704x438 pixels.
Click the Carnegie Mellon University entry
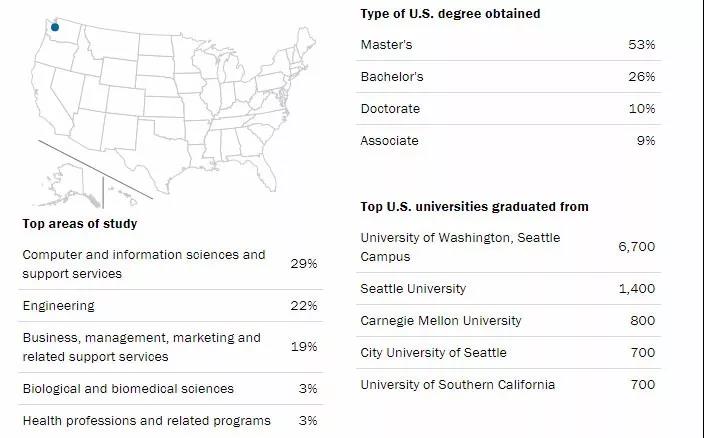click(441, 321)
